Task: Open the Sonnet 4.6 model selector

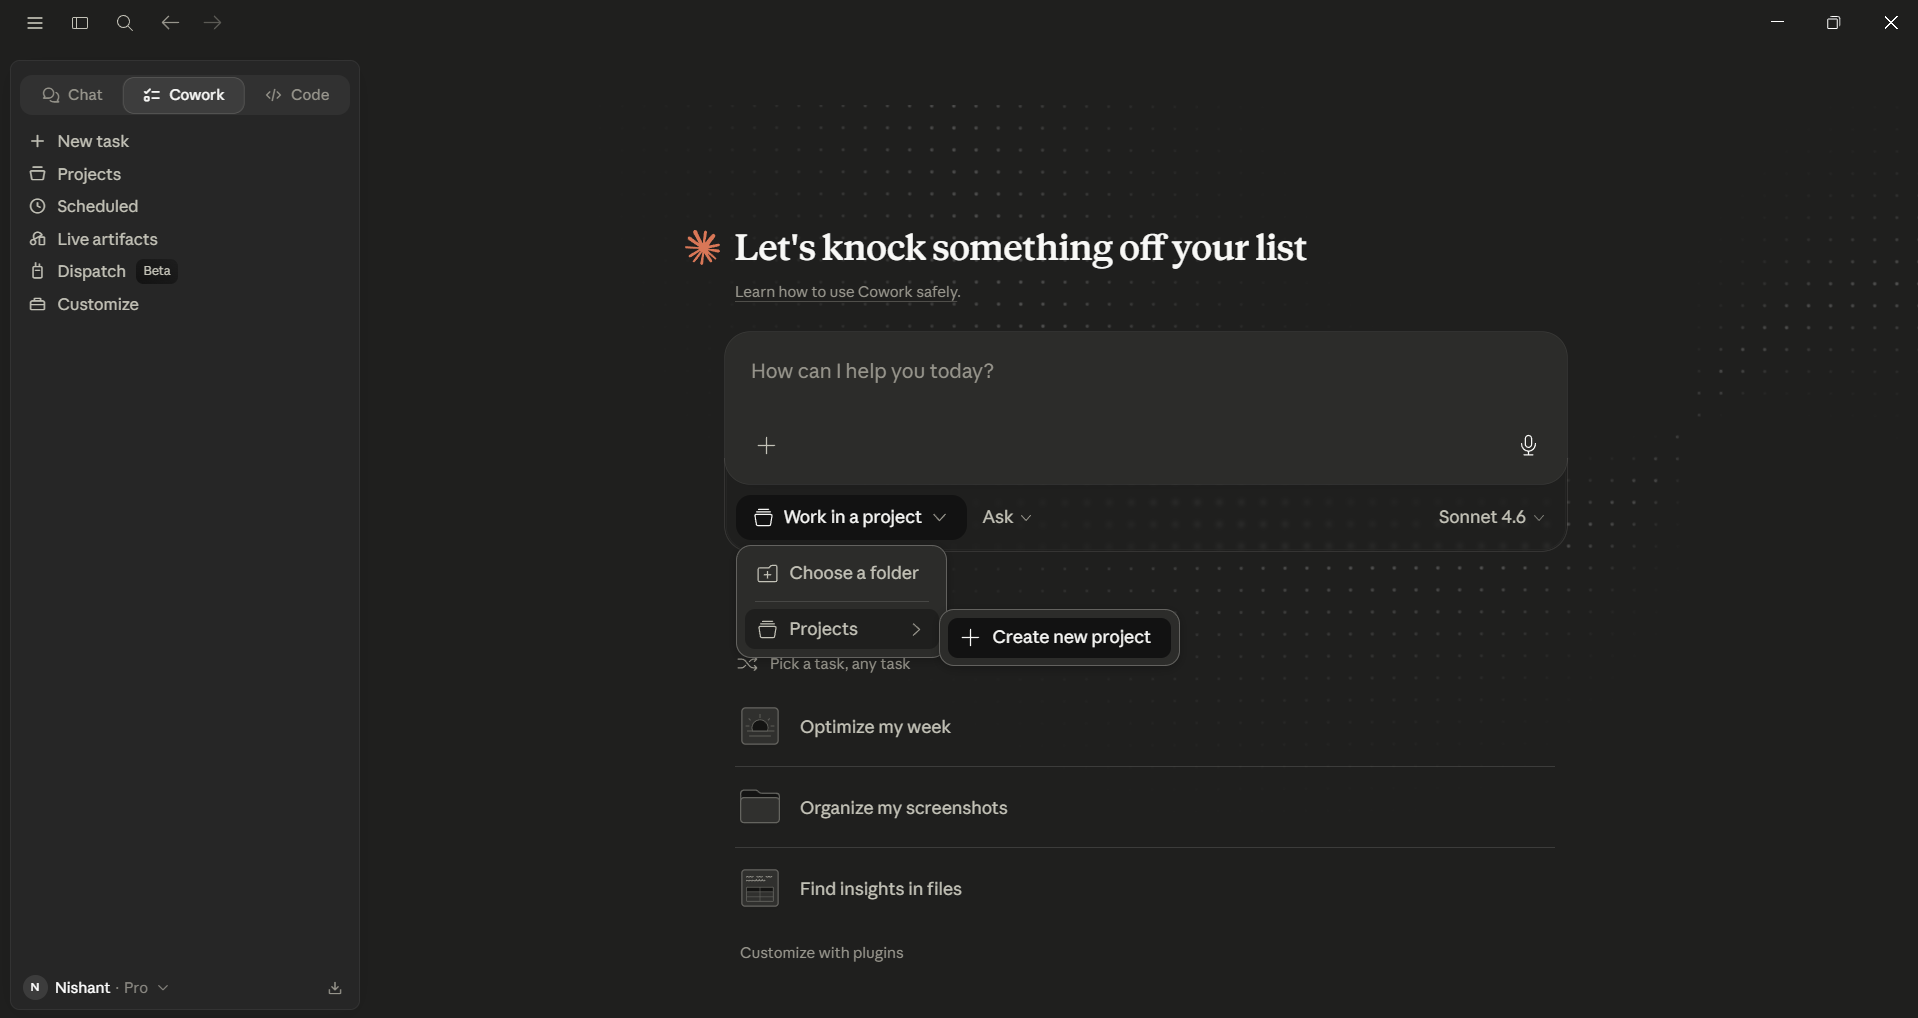Action: pyautogui.click(x=1491, y=517)
